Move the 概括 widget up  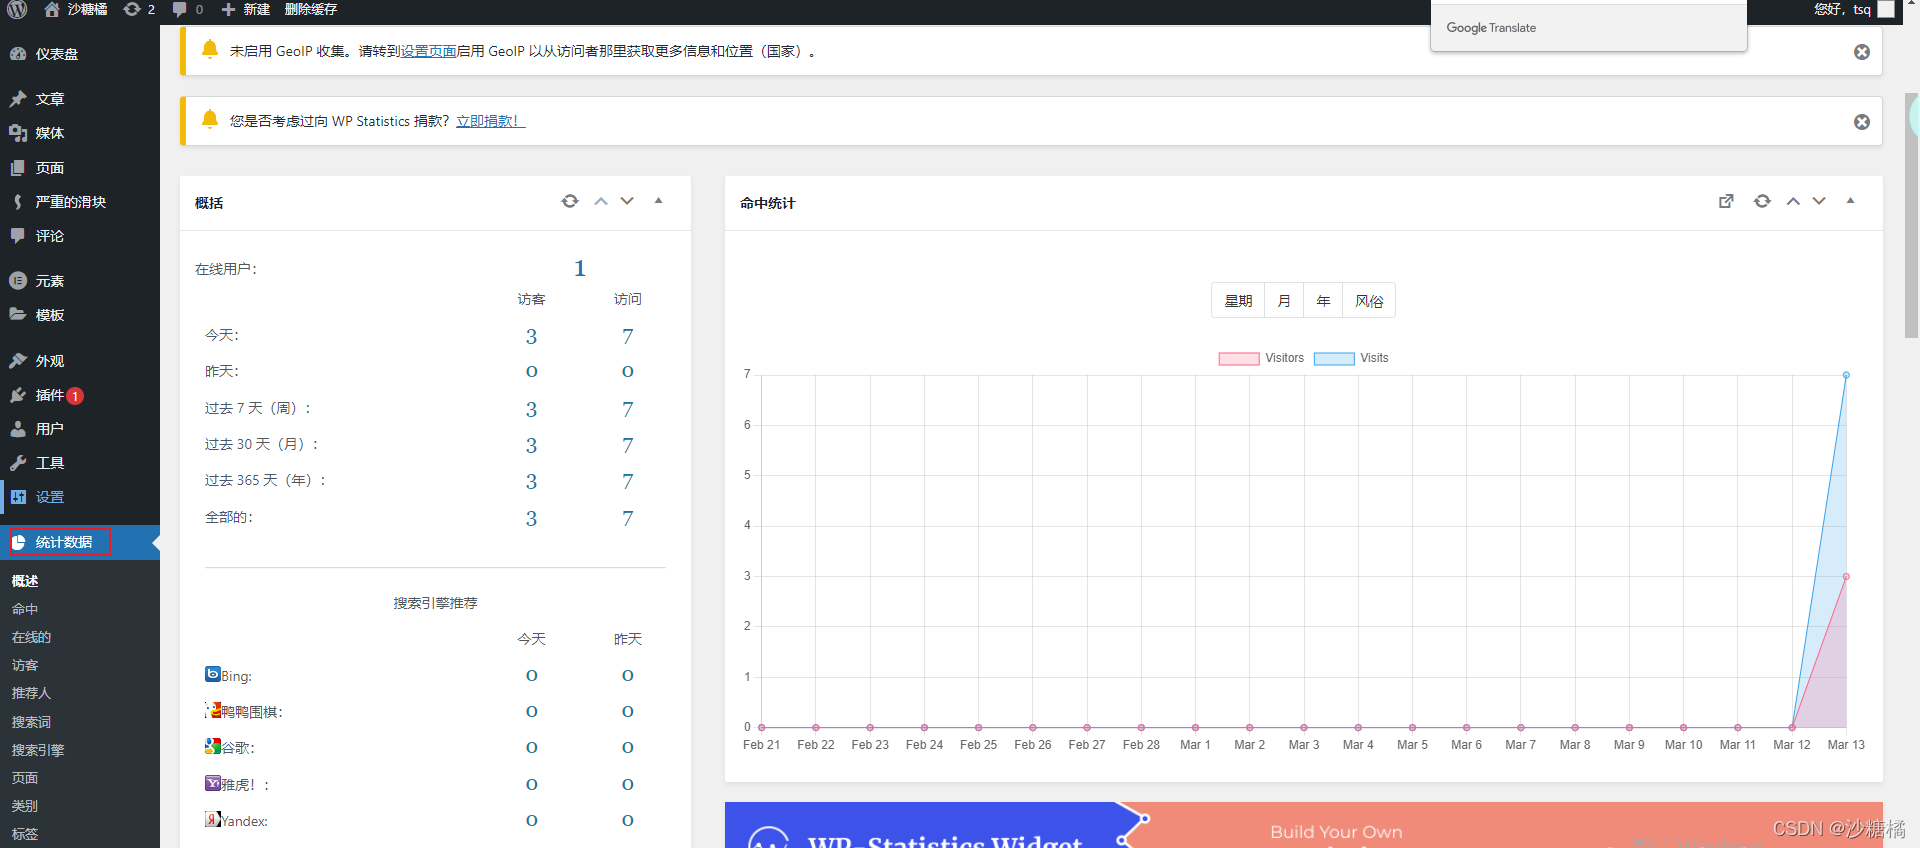pyautogui.click(x=601, y=201)
